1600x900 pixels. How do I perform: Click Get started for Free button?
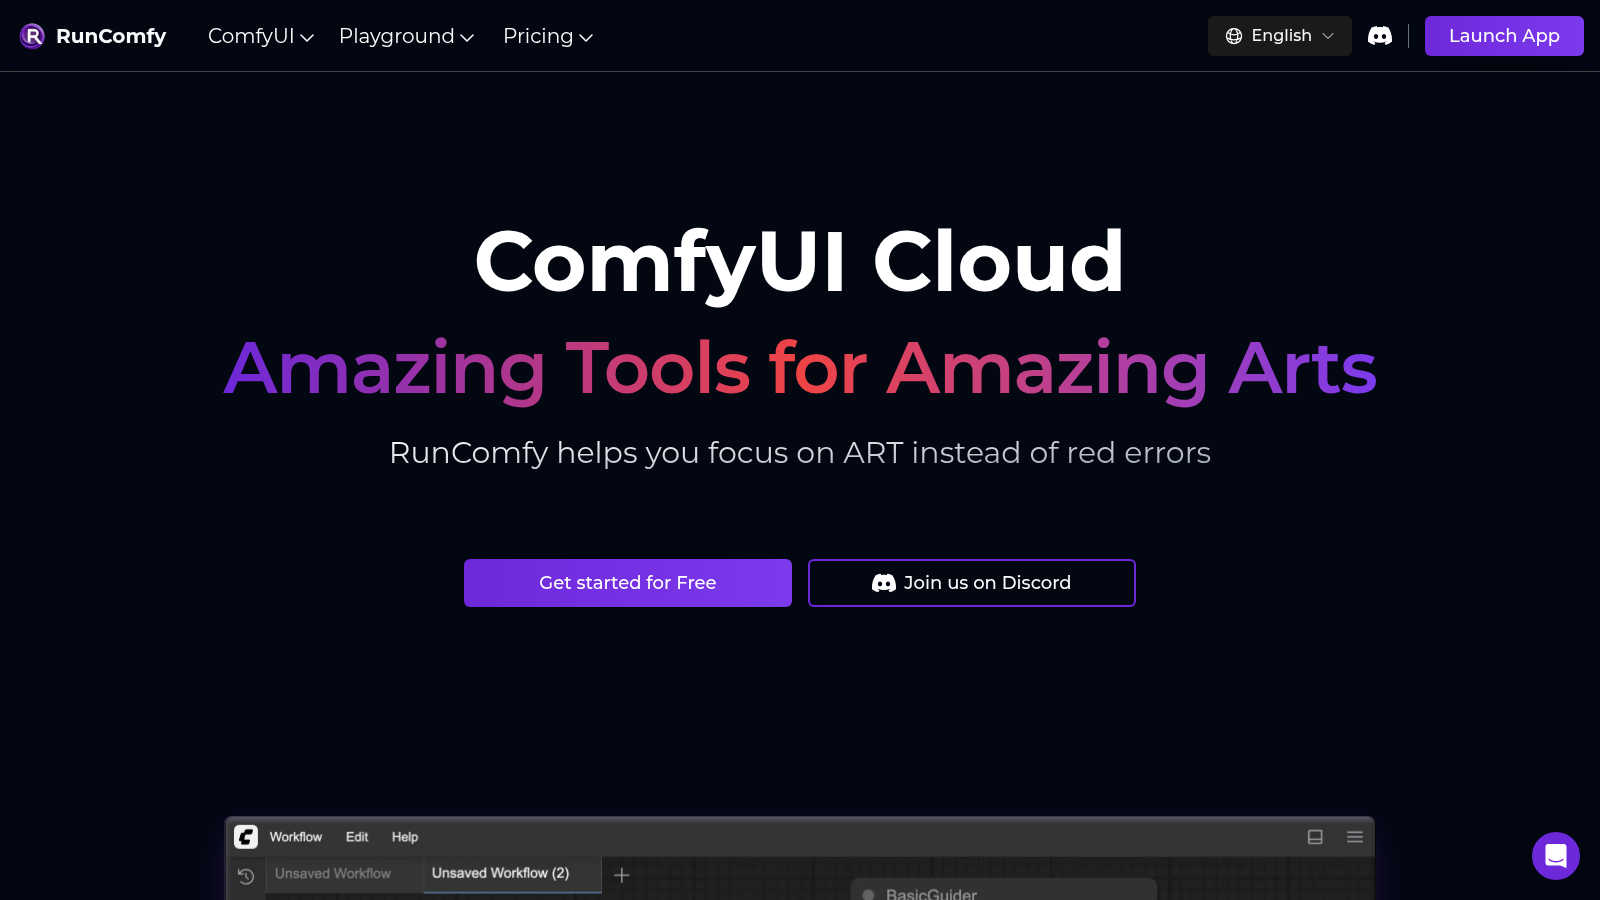coord(628,583)
